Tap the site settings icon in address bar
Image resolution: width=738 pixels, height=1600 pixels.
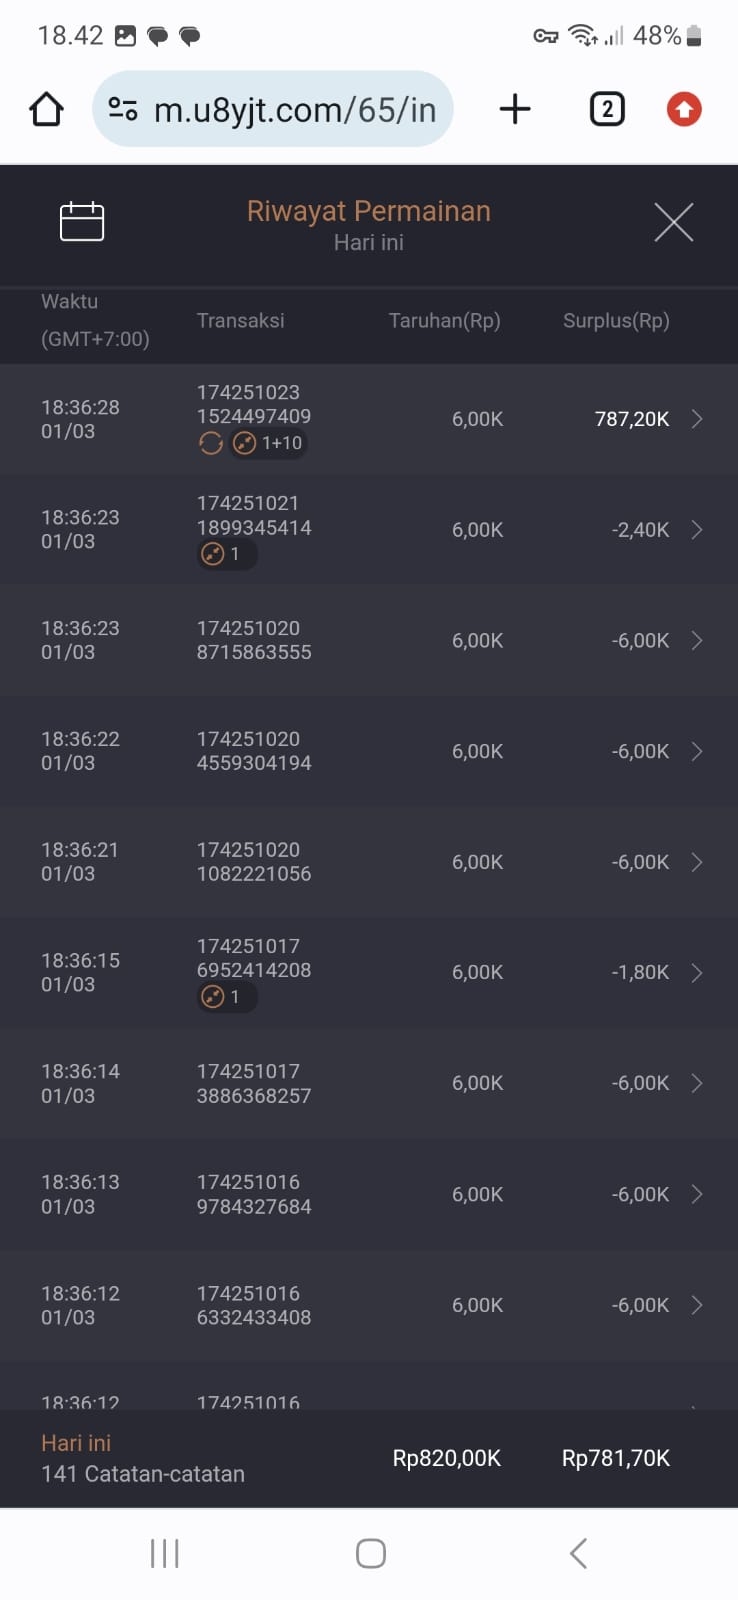pos(122,109)
